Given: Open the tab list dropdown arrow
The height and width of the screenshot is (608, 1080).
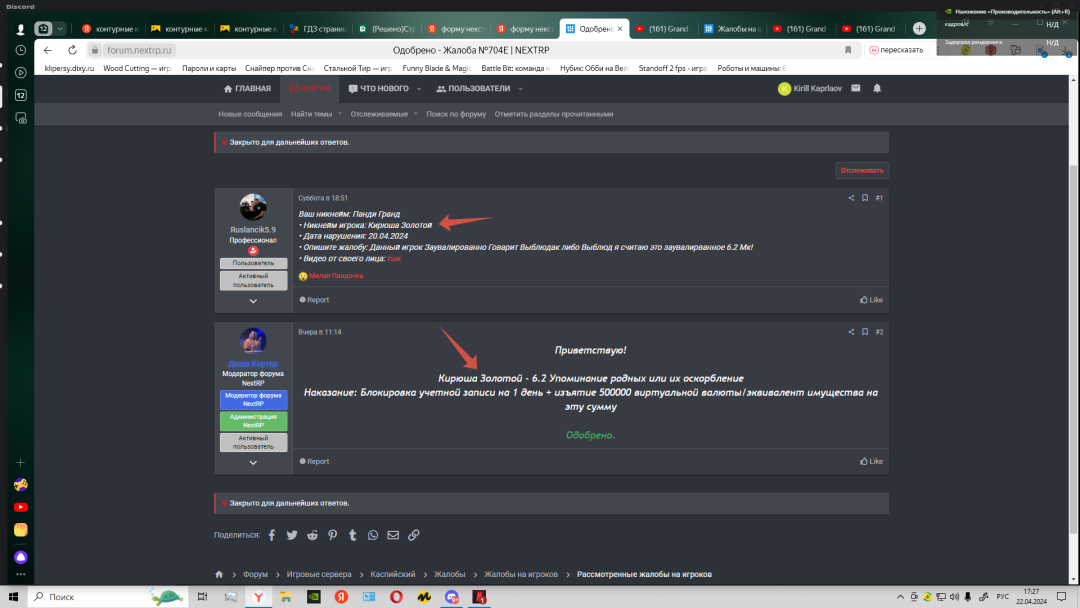Looking at the screenshot, I should click(61, 29).
